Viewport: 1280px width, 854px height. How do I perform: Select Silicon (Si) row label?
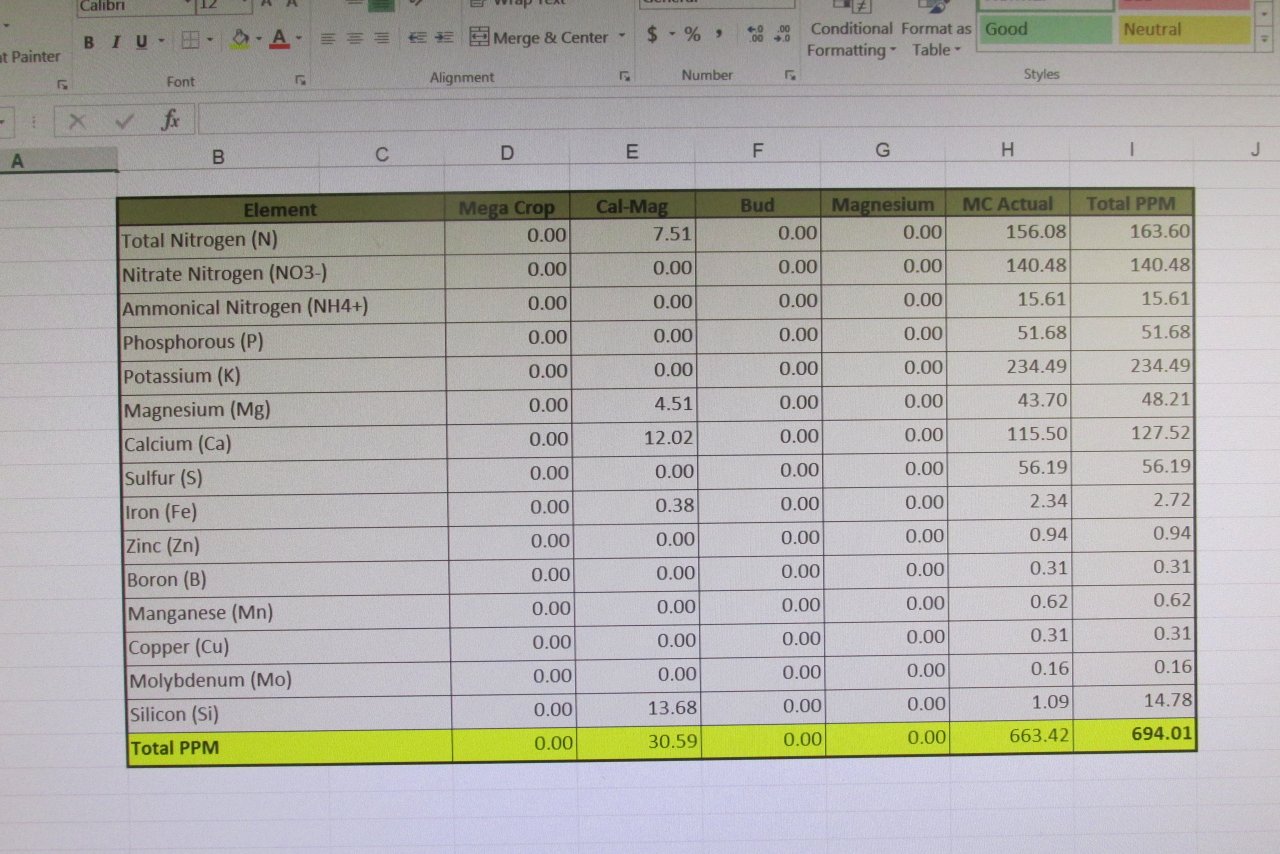click(289, 713)
